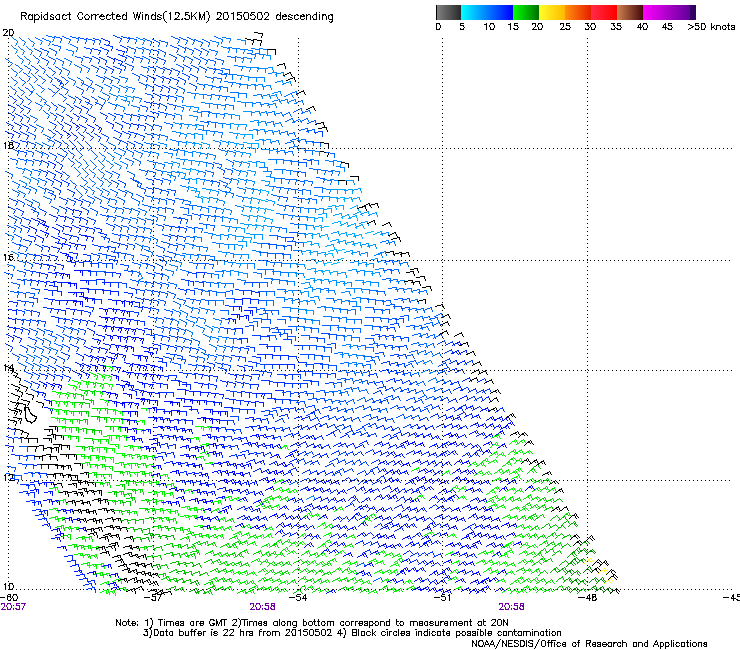Click the magenta 40-45 knots legend segment

[656, 12]
